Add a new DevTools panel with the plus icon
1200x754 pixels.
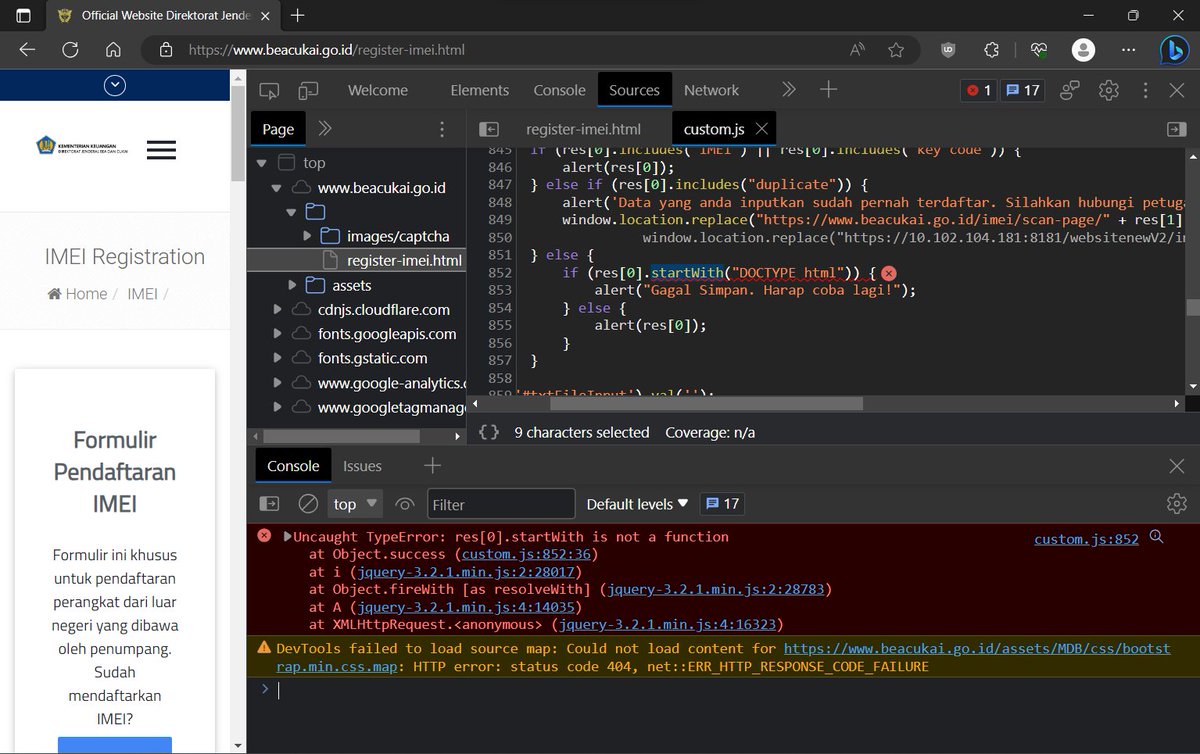coord(828,90)
